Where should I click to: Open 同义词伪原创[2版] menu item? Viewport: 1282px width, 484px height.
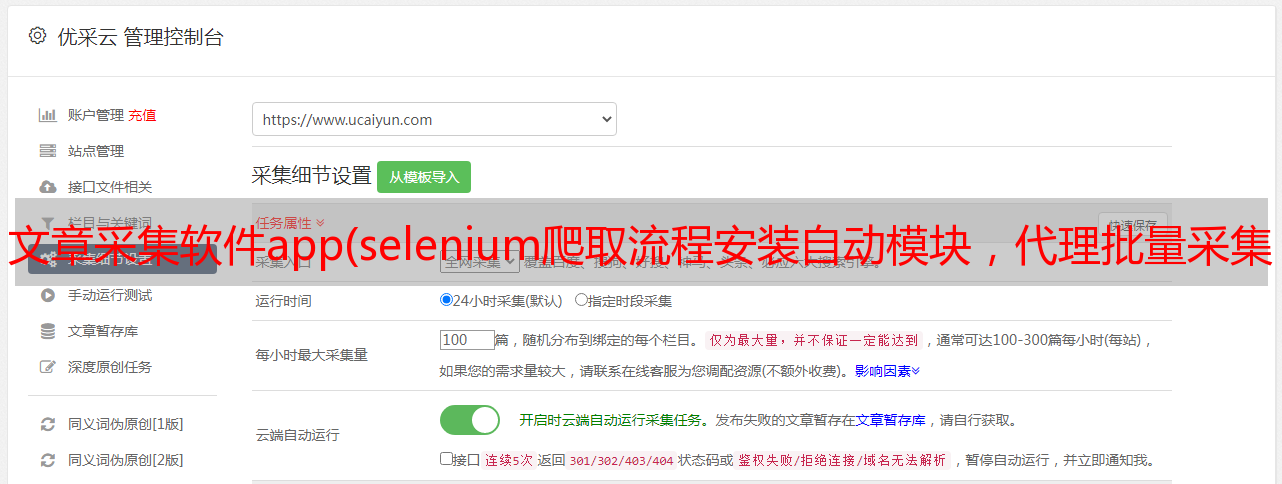[x=125, y=460]
